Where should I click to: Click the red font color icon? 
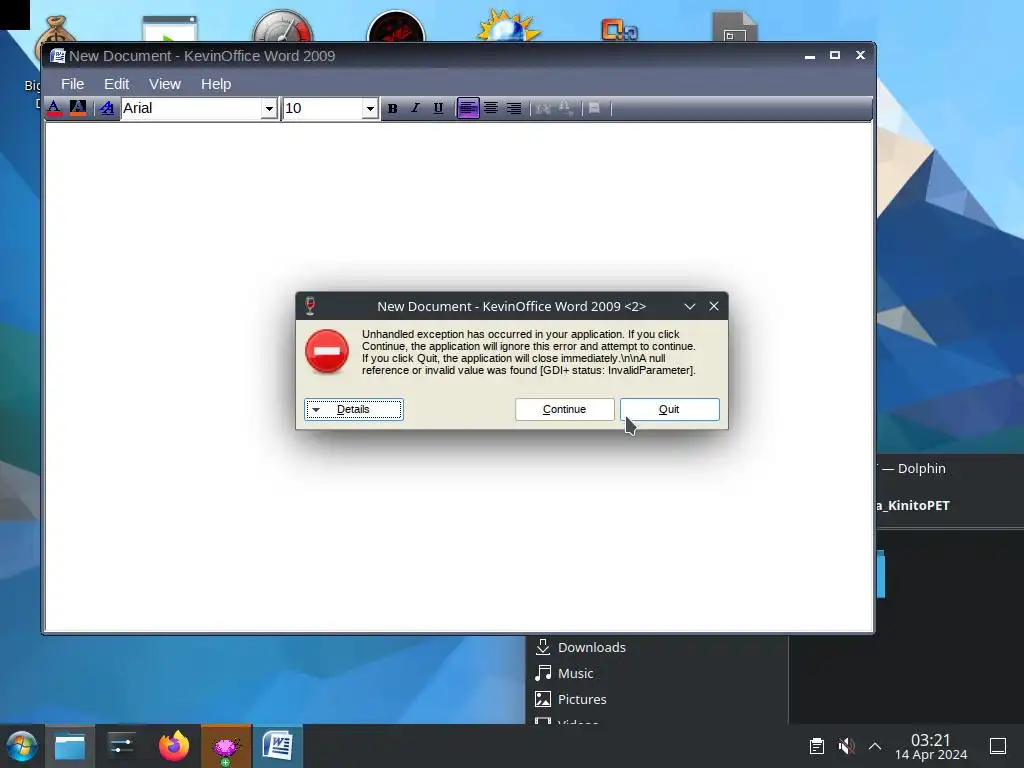tap(55, 108)
